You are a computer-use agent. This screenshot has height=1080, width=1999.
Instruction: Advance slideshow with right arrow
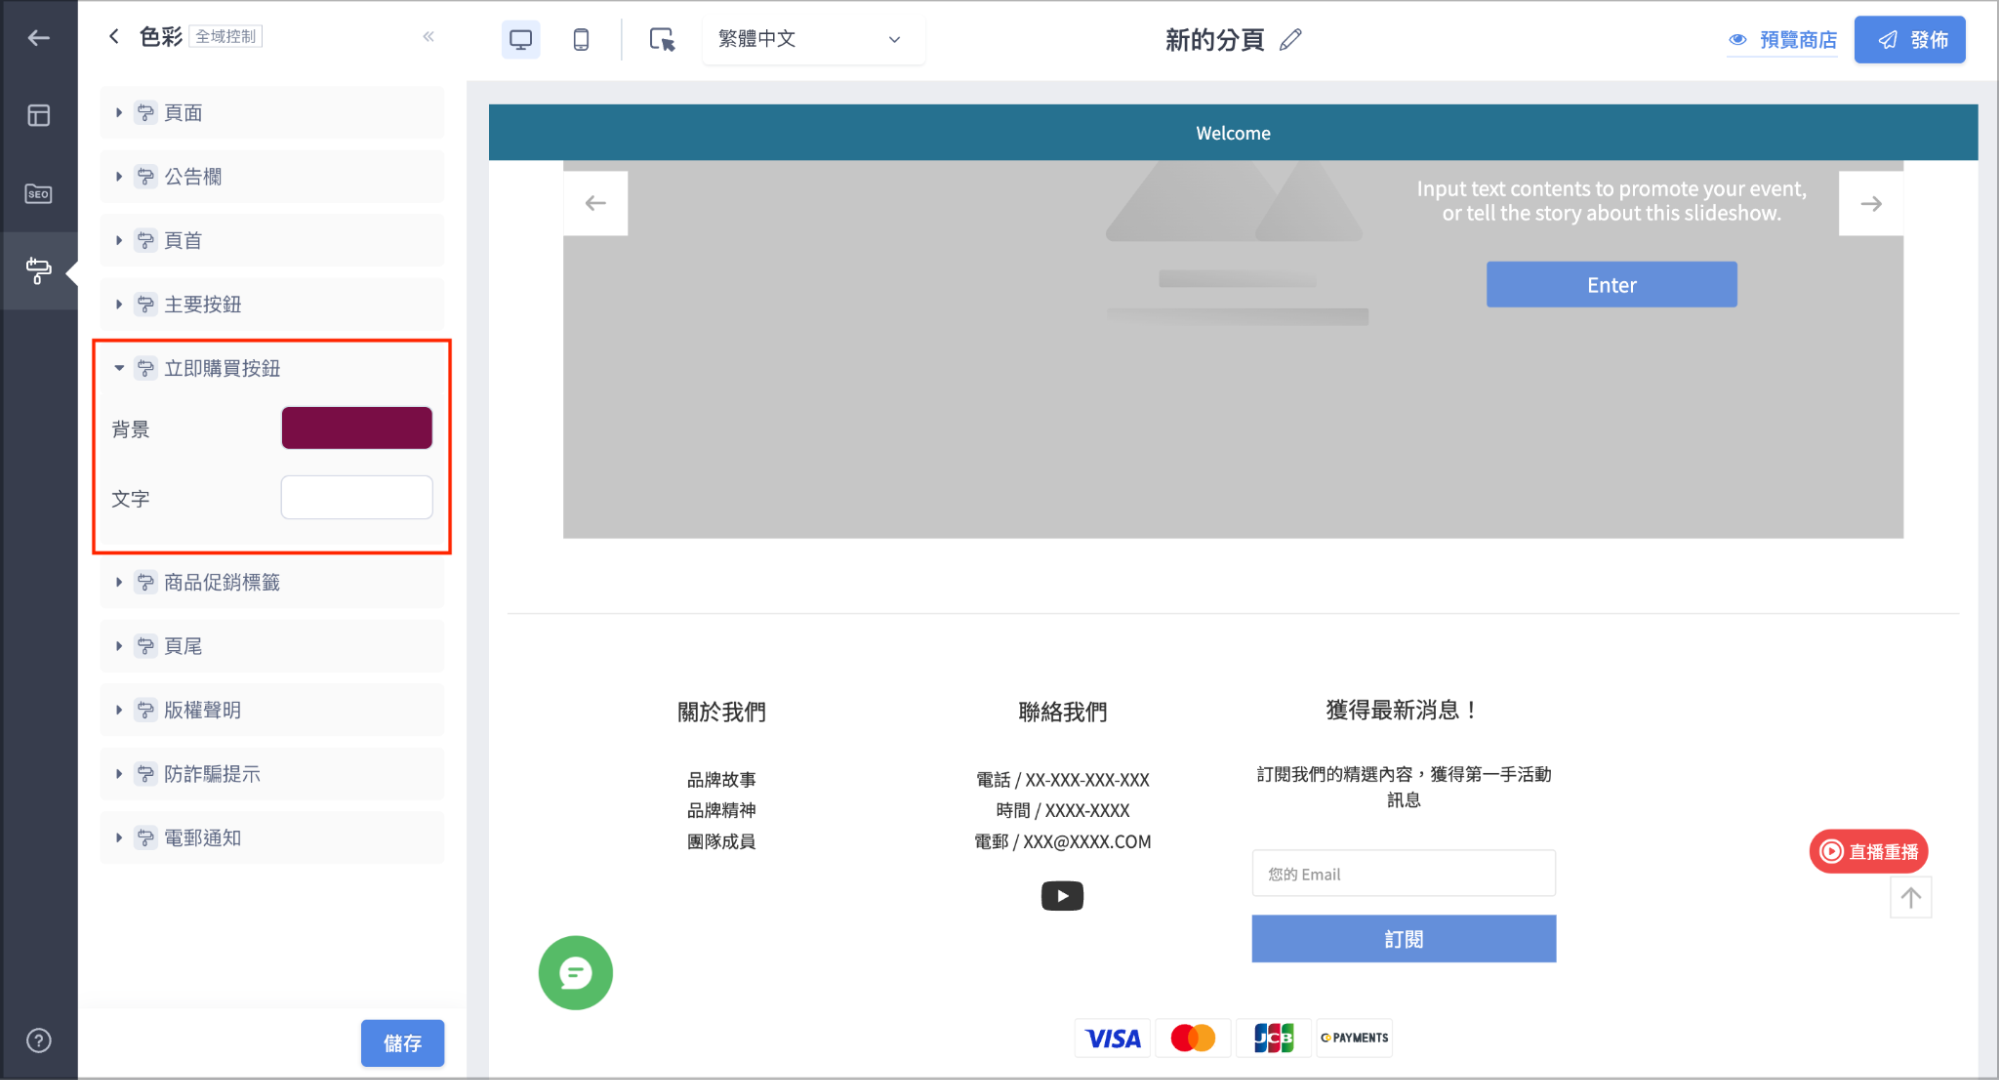(1870, 203)
